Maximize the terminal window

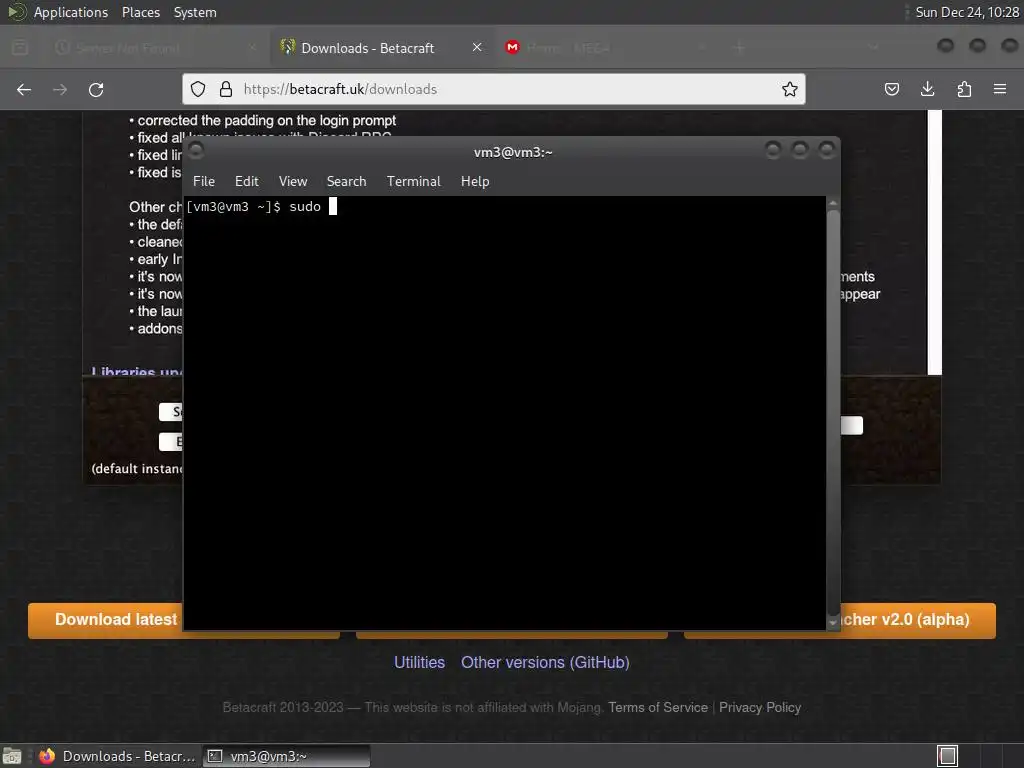click(x=799, y=151)
